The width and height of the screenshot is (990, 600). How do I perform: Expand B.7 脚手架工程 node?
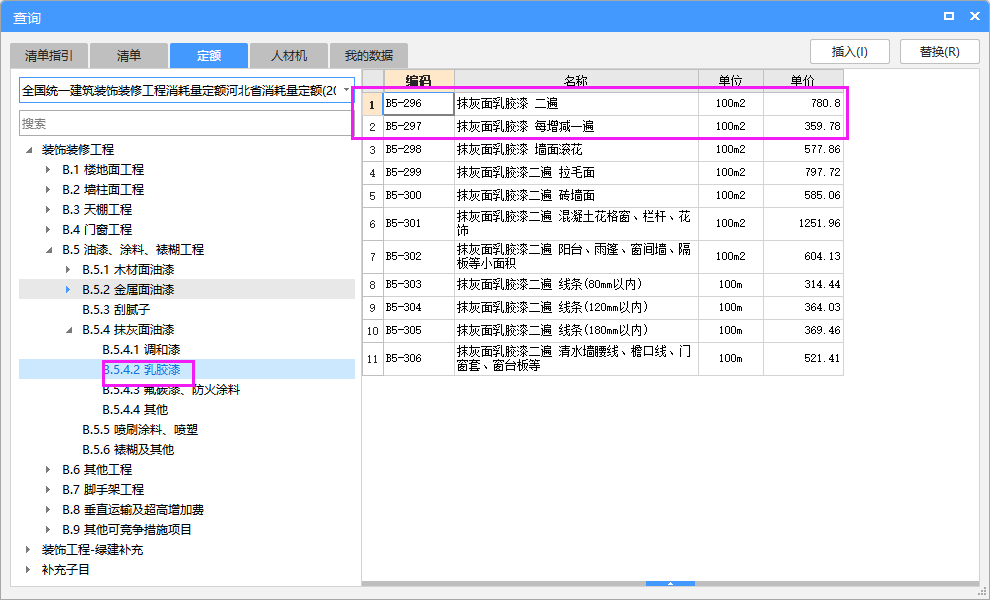point(48,489)
